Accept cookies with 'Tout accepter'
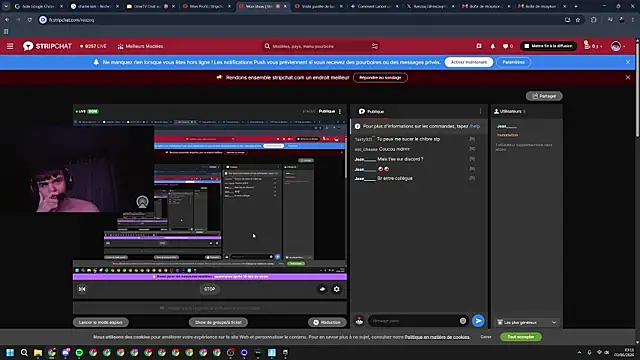The width and height of the screenshot is (640, 360). tap(521, 337)
